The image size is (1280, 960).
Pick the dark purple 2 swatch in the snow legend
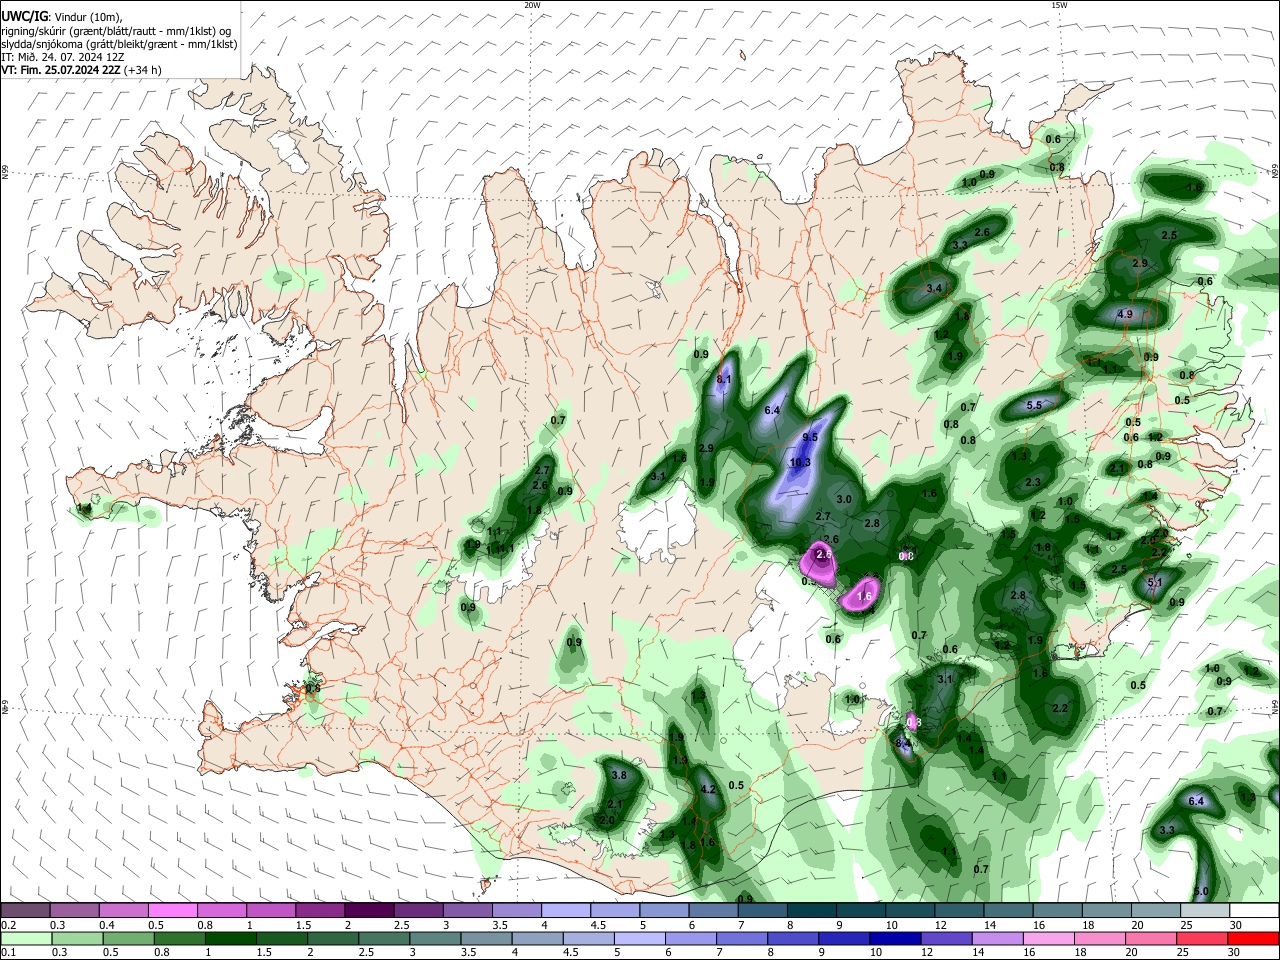coord(369,910)
